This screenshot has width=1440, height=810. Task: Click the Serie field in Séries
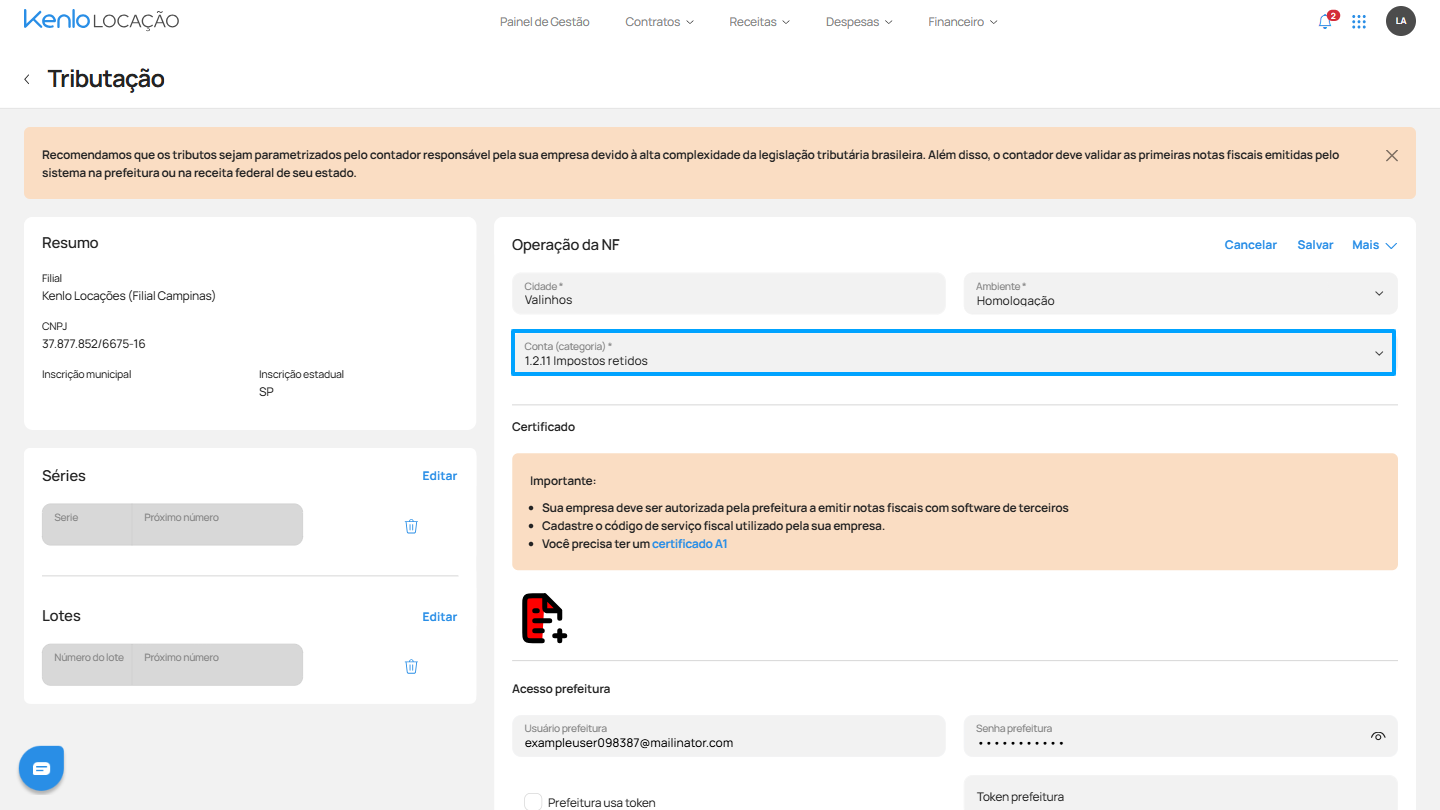coord(87,524)
